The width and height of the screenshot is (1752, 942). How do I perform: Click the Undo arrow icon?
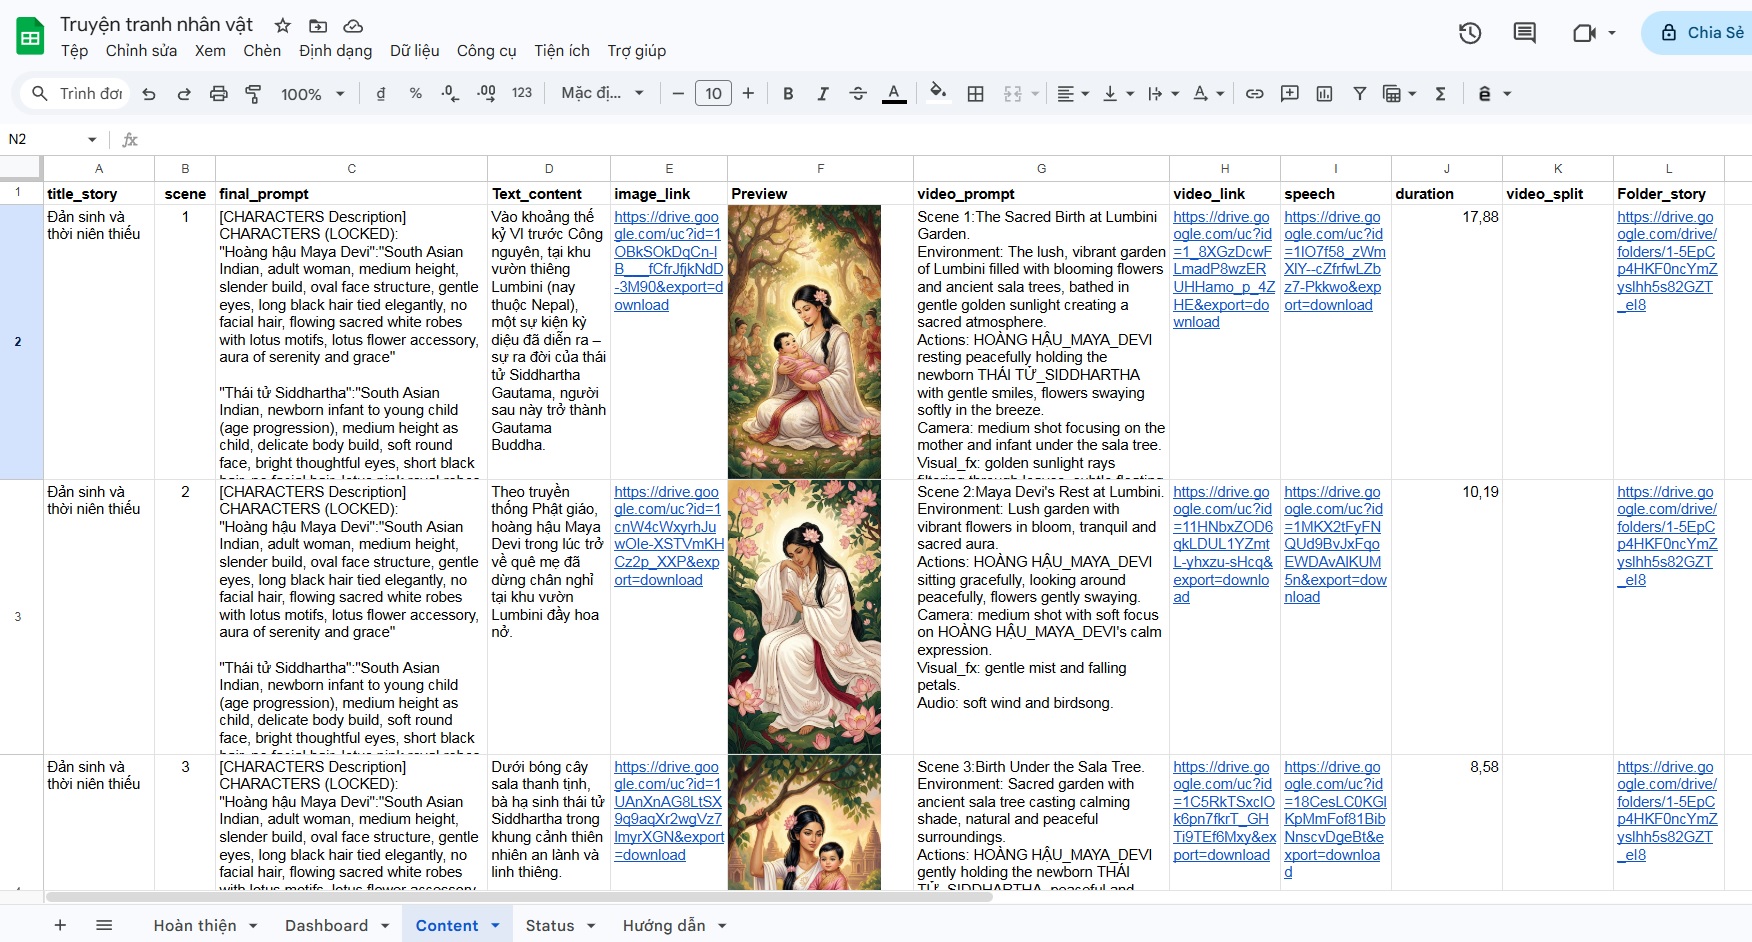pos(149,94)
